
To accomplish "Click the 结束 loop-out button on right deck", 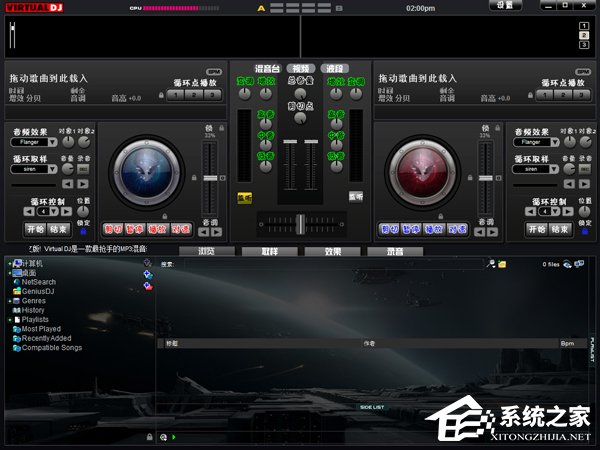I will click(x=560, y=229).
